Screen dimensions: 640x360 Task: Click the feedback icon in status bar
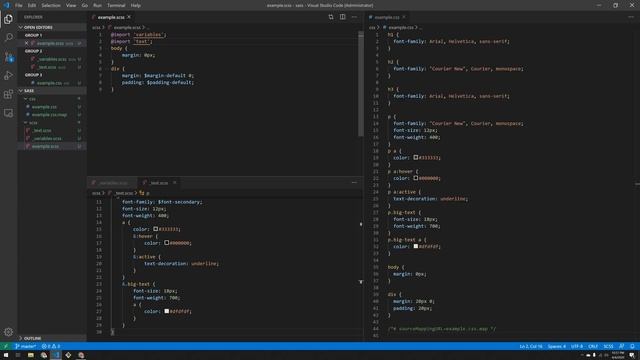(x=621, y=346)
